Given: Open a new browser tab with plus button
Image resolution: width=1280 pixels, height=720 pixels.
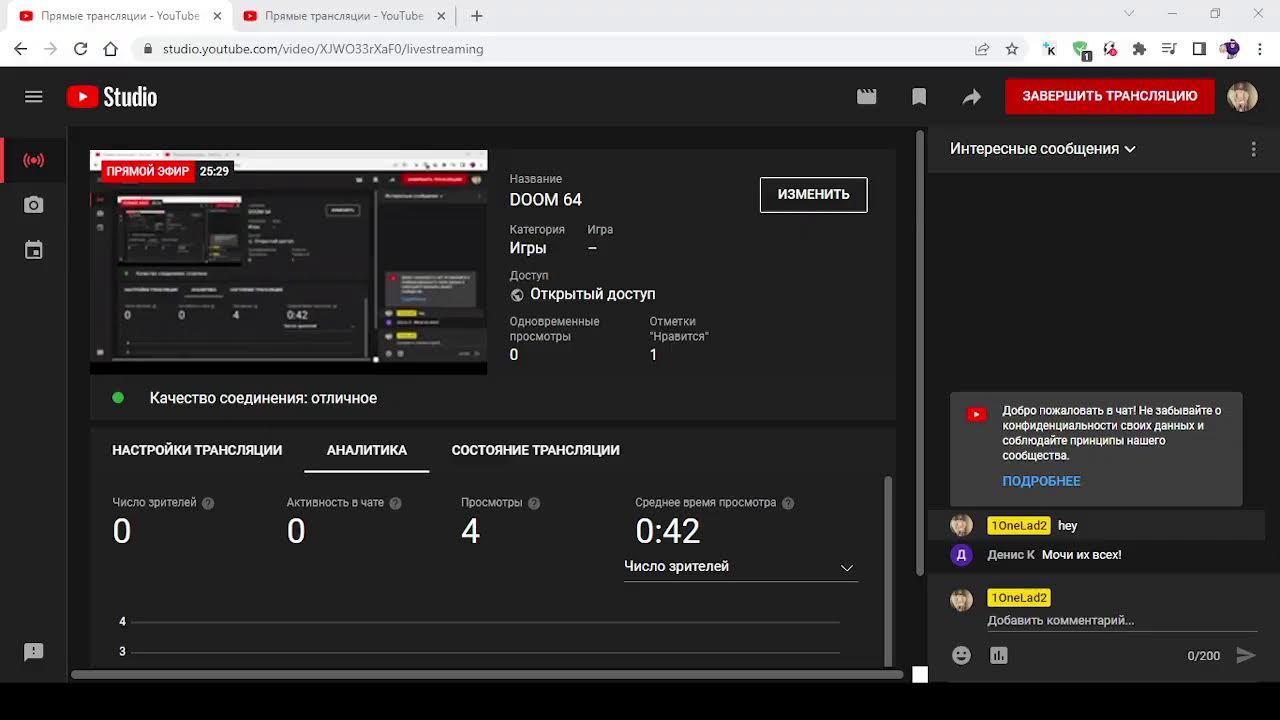Looking at the screenshot, I should (477, 16).
